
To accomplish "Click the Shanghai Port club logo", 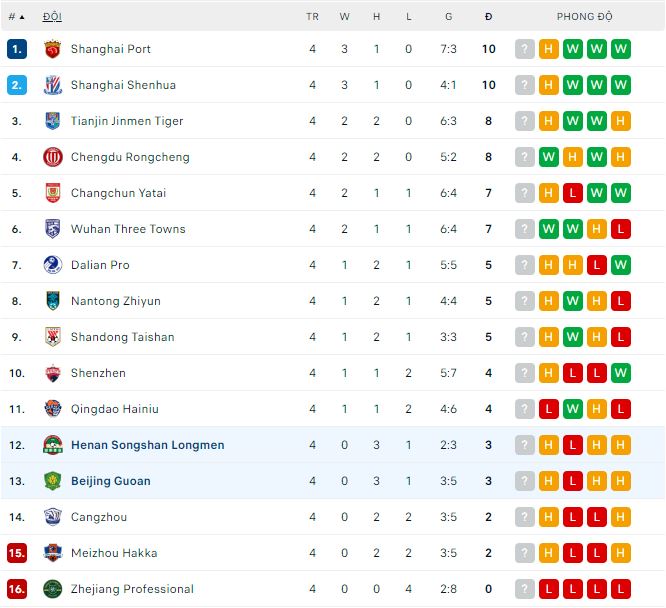I will click(53, 49).
